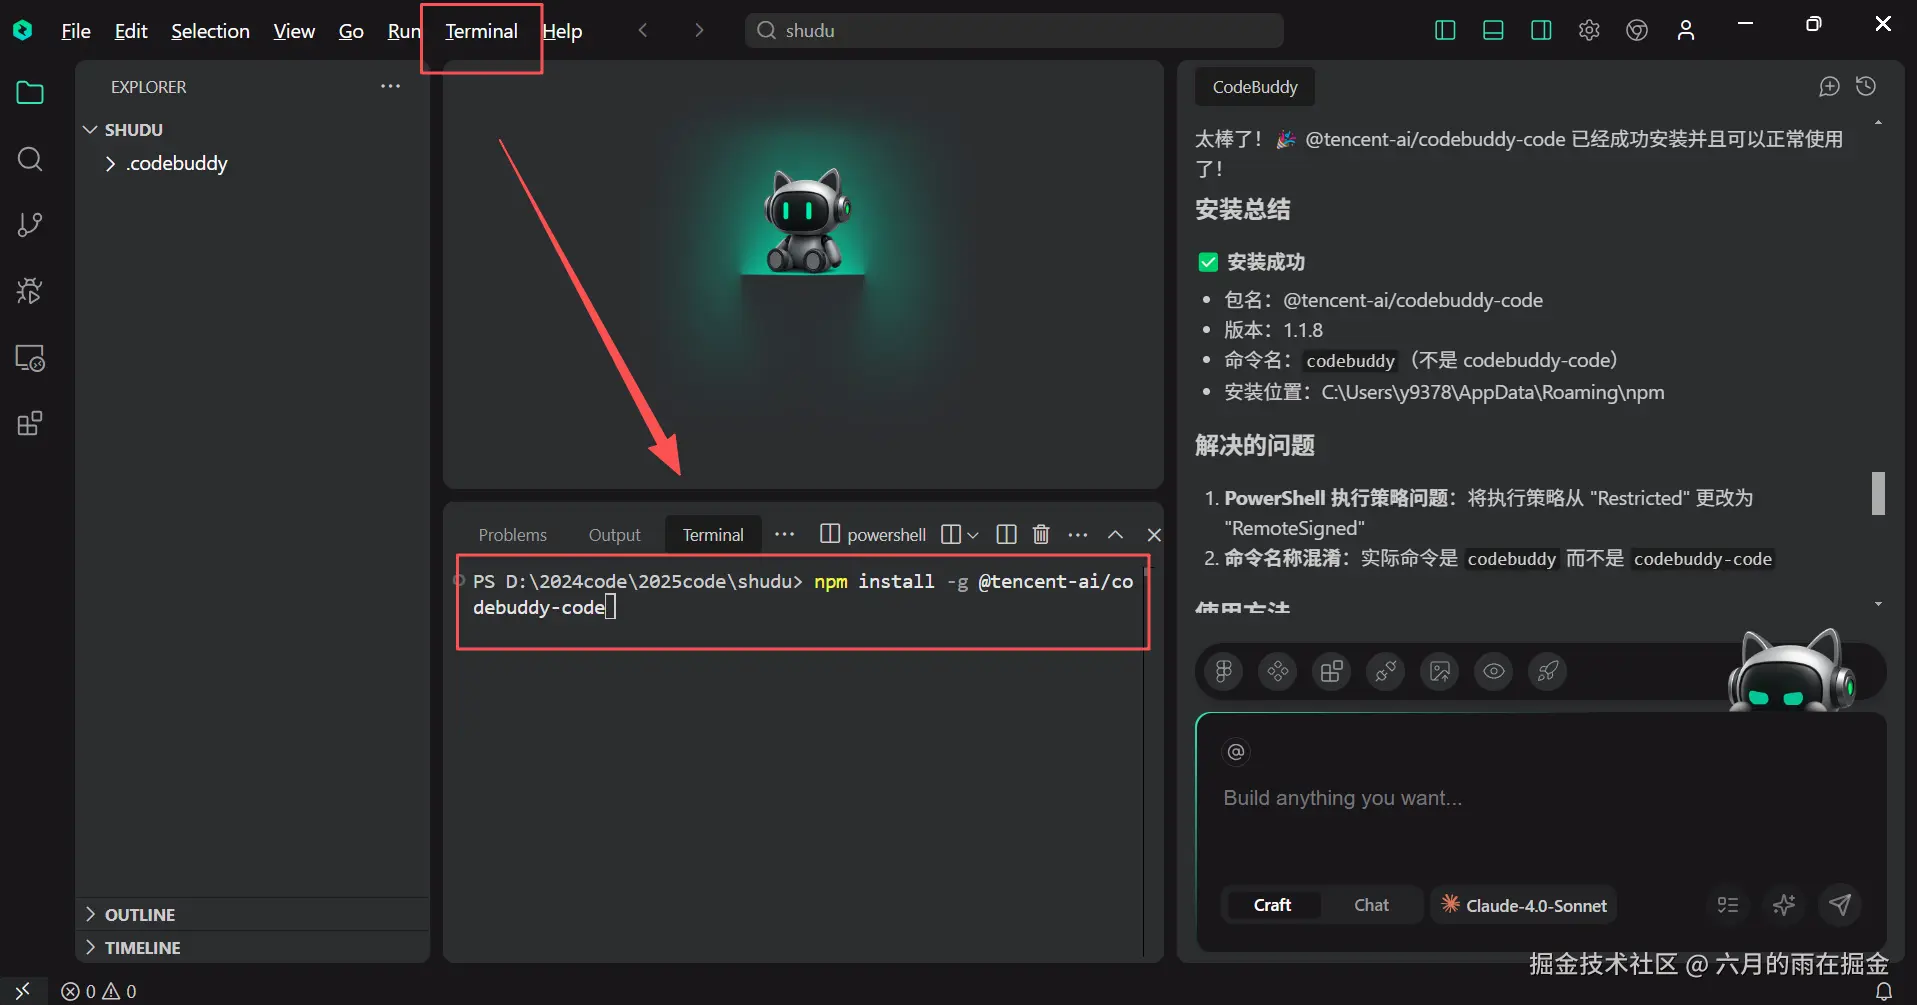Click the image upload icon
Screen dimensions: 1917x1005
[x=1440, y=671]
